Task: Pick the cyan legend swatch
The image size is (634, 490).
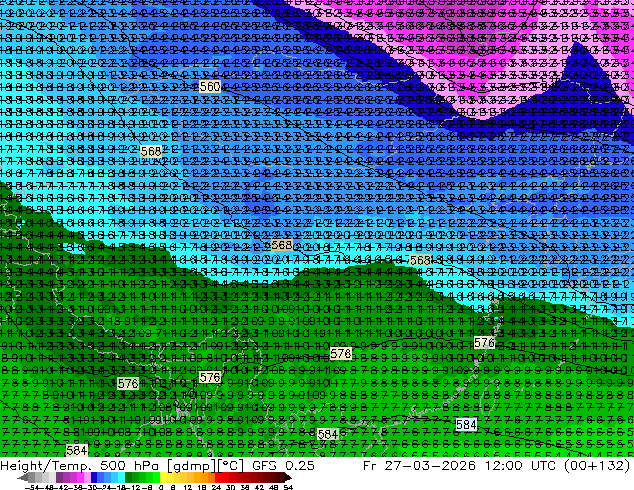Action: click(121, 478)
